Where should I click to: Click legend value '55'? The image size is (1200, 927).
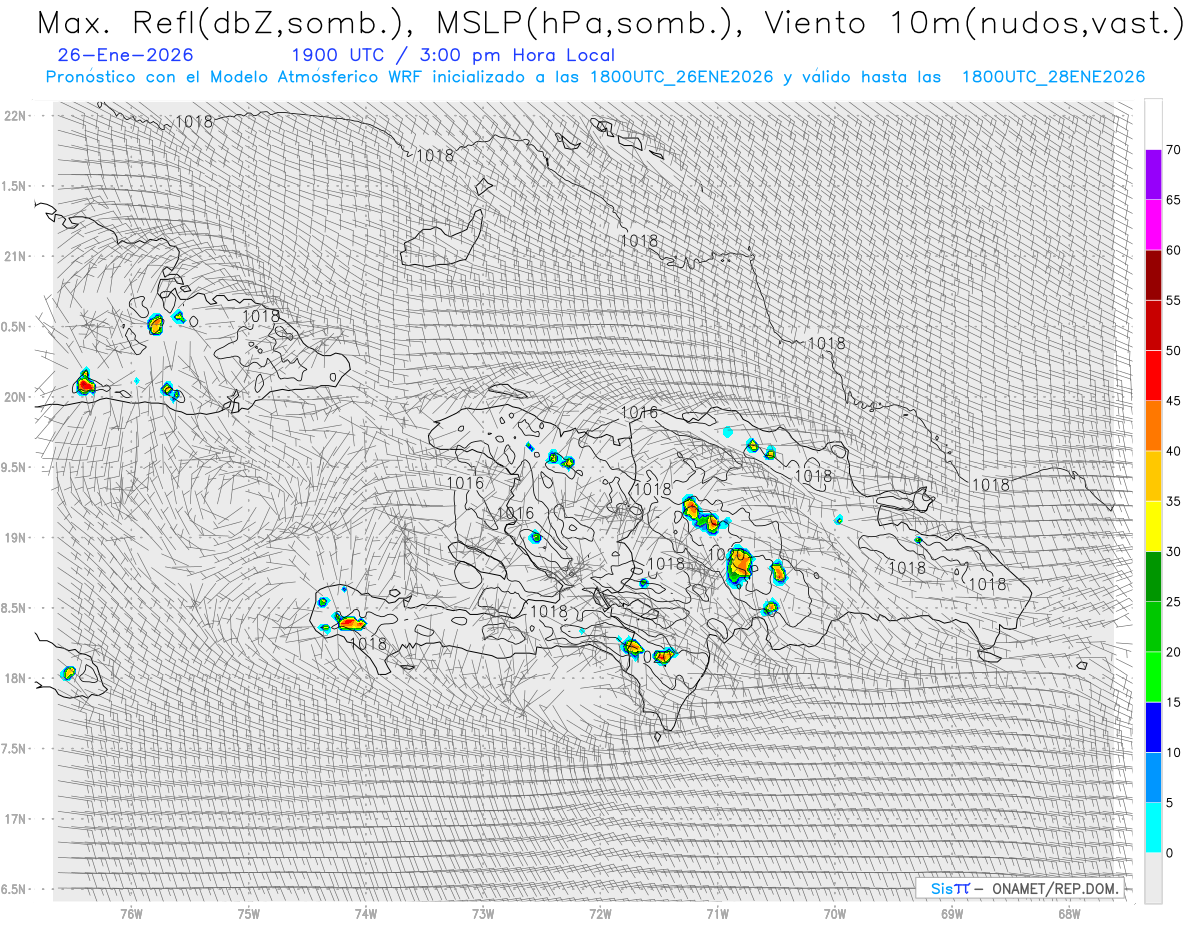click(x=1173, y=301)
